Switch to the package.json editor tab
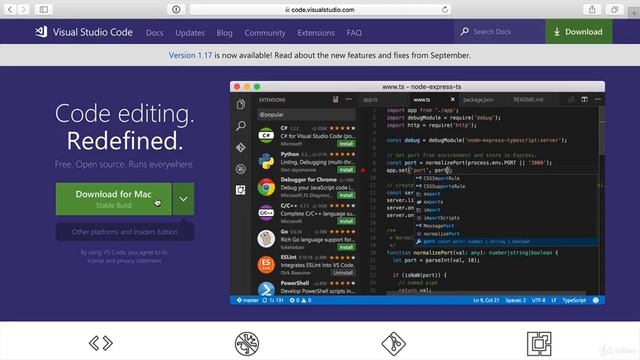 [x=478, y=99]
